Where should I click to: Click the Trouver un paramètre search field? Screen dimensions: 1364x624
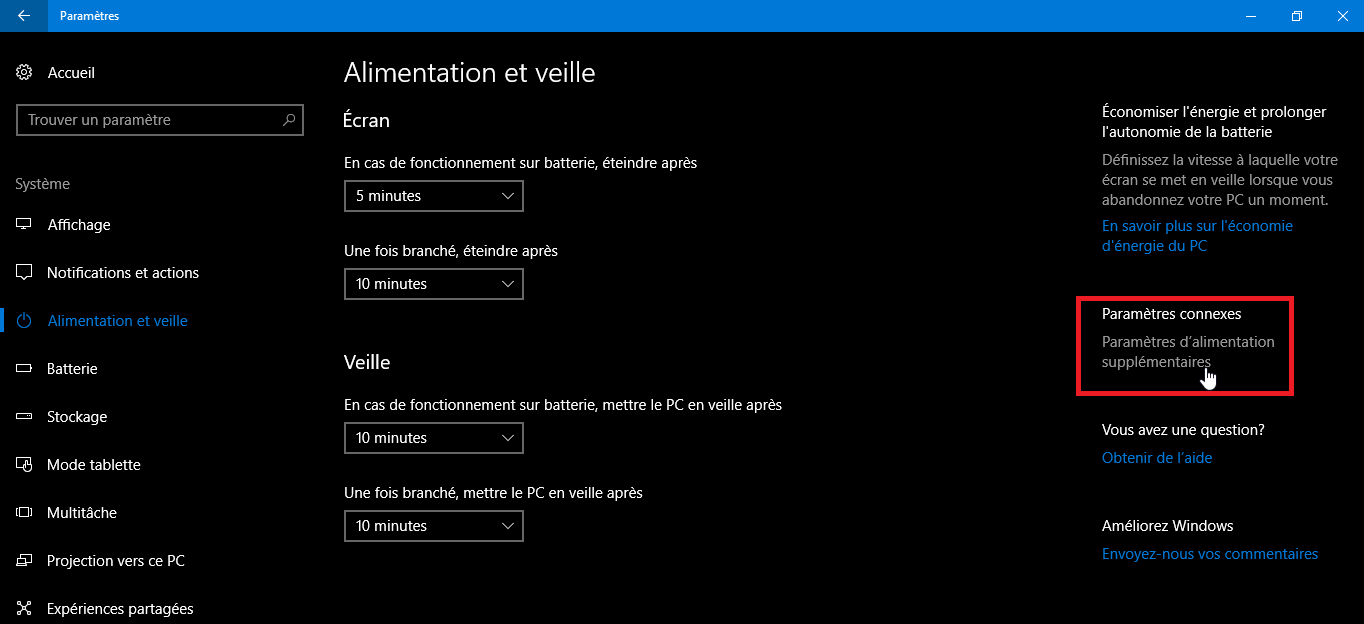[150, 120]
